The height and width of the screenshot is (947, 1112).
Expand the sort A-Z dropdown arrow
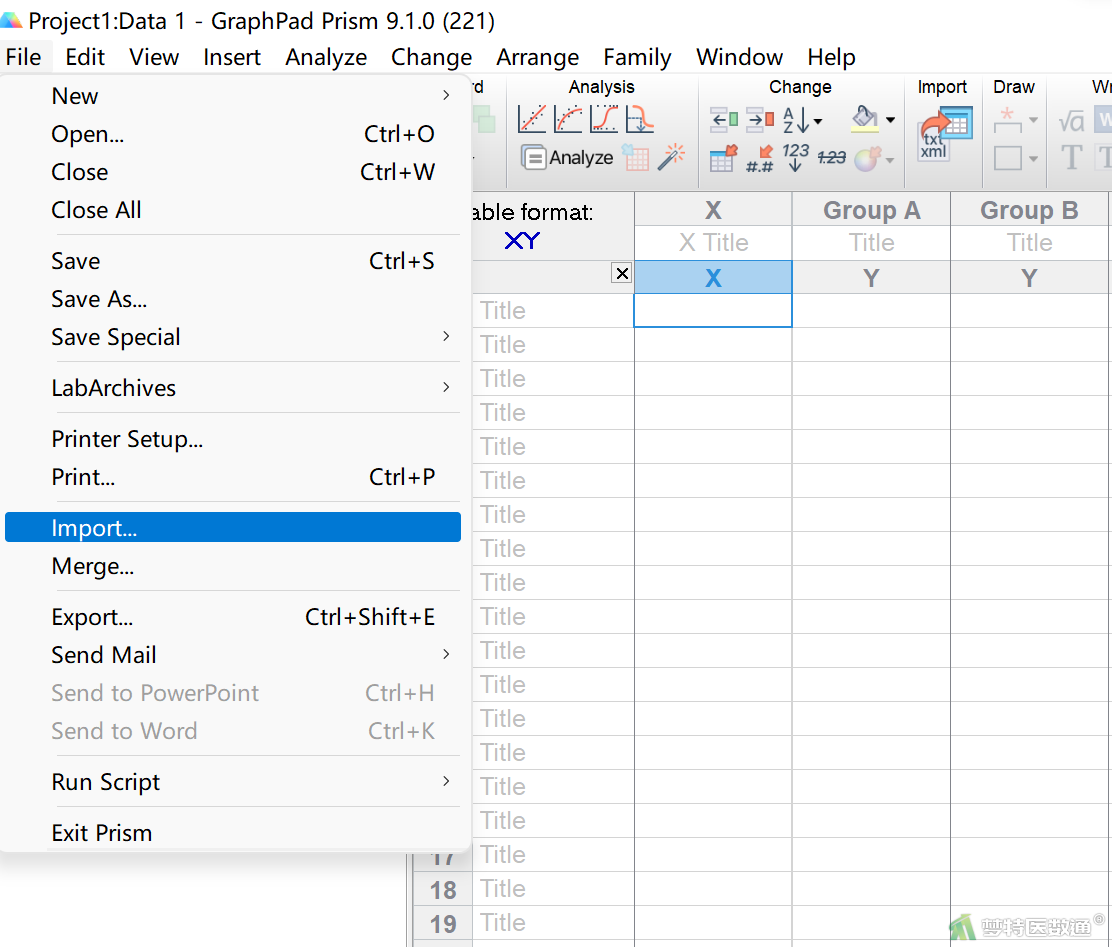click(x=818, y=121)
